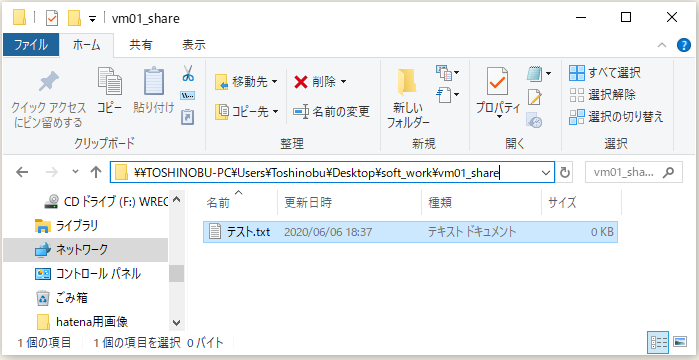The width and height of the screenshot is (699, 360).
Task: Click navigation pane scrollbar up arrow
Action: (177, 199)
